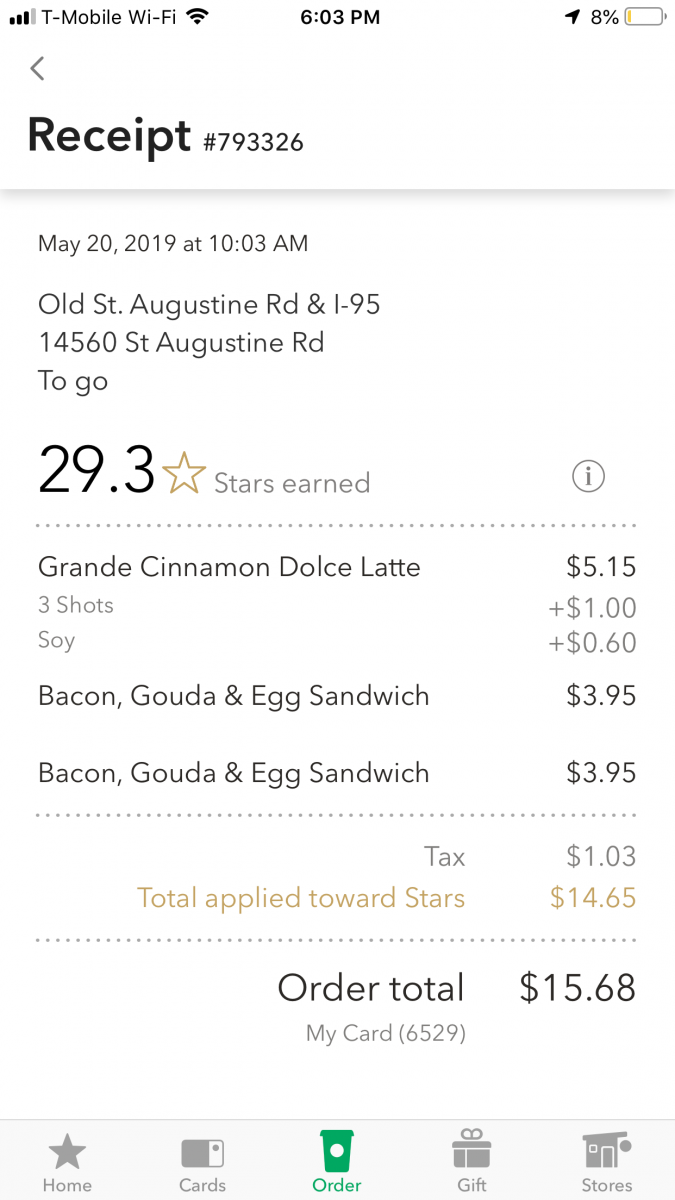Screen dimensions: 675x1200
Task: Tap the store address 14560 St Augustine Rd
Action: 181,343
